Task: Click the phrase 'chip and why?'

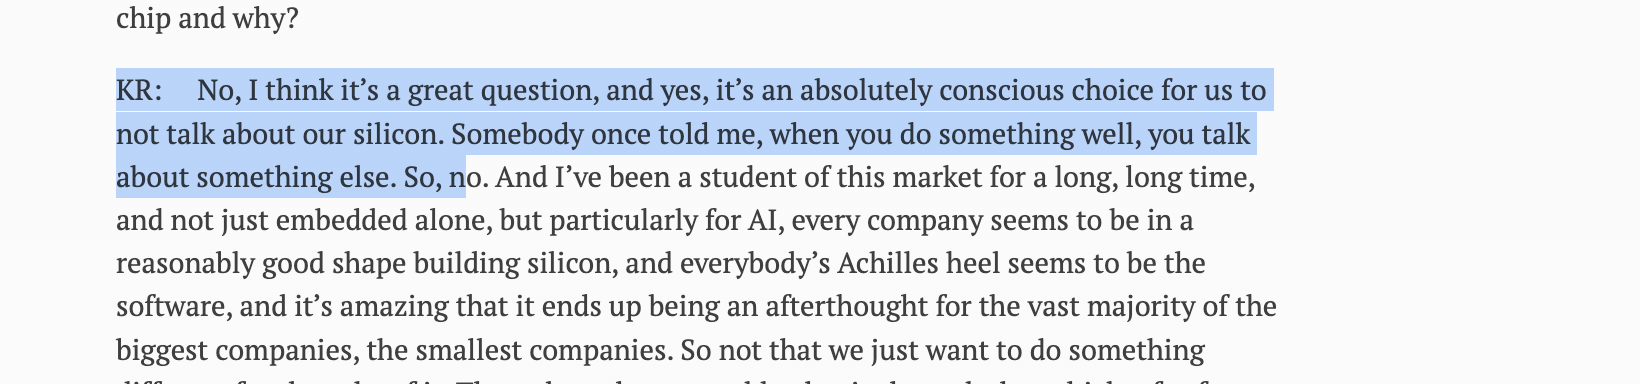Action: point(207,18)
